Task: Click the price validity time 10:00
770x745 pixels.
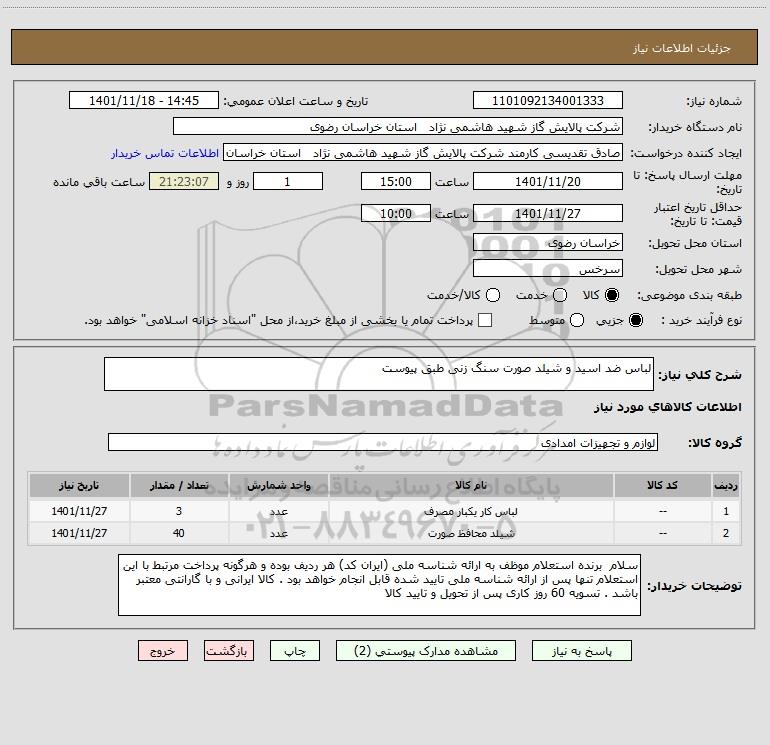Action: [396, 213]
